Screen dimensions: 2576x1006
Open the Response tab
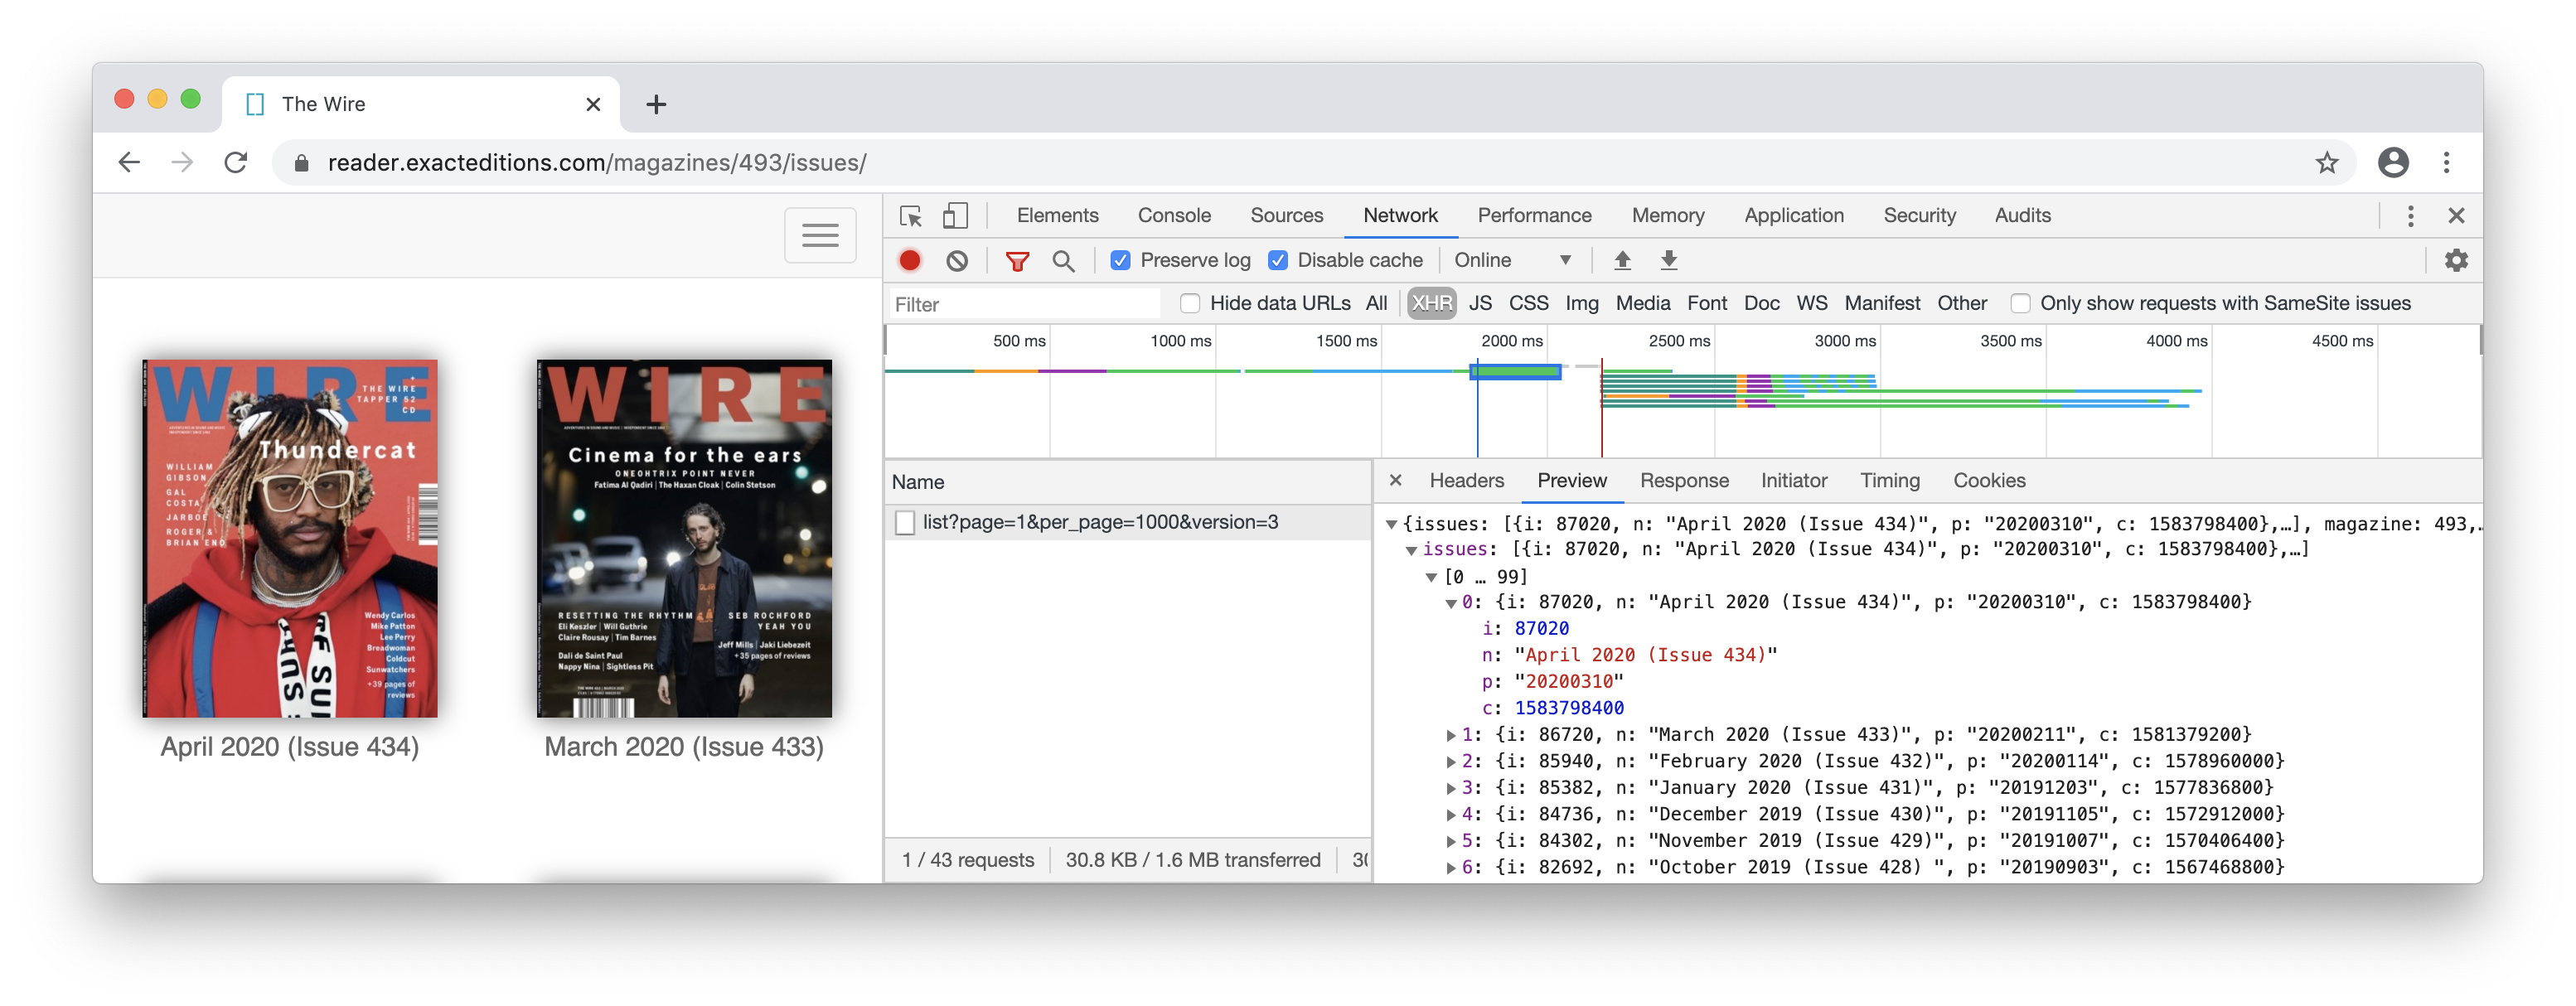coord(1684,481)
